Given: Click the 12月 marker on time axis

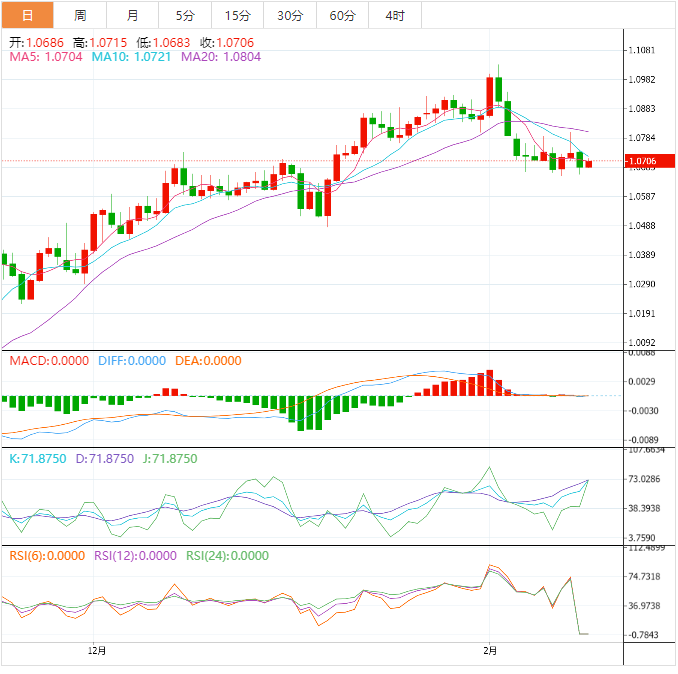Looking at the screenshot, I should click(x=97, y=651).
